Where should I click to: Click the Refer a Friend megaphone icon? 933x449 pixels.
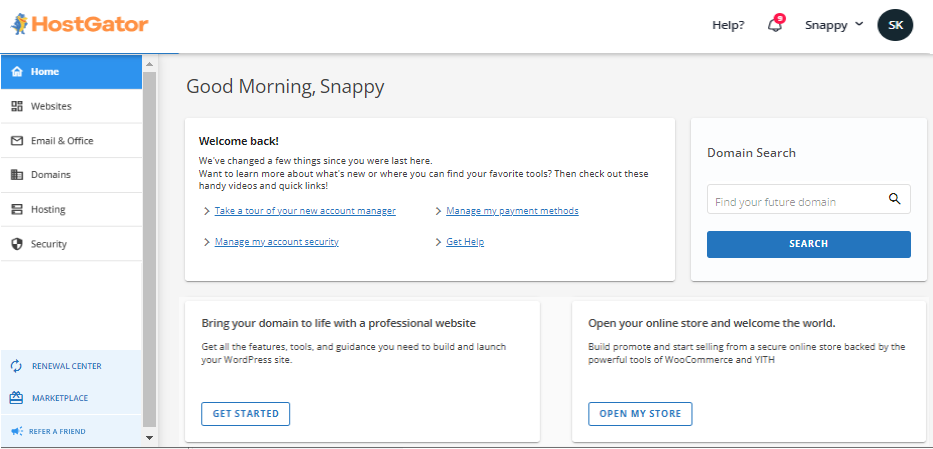pyautogui.click(x=16, y=431)
